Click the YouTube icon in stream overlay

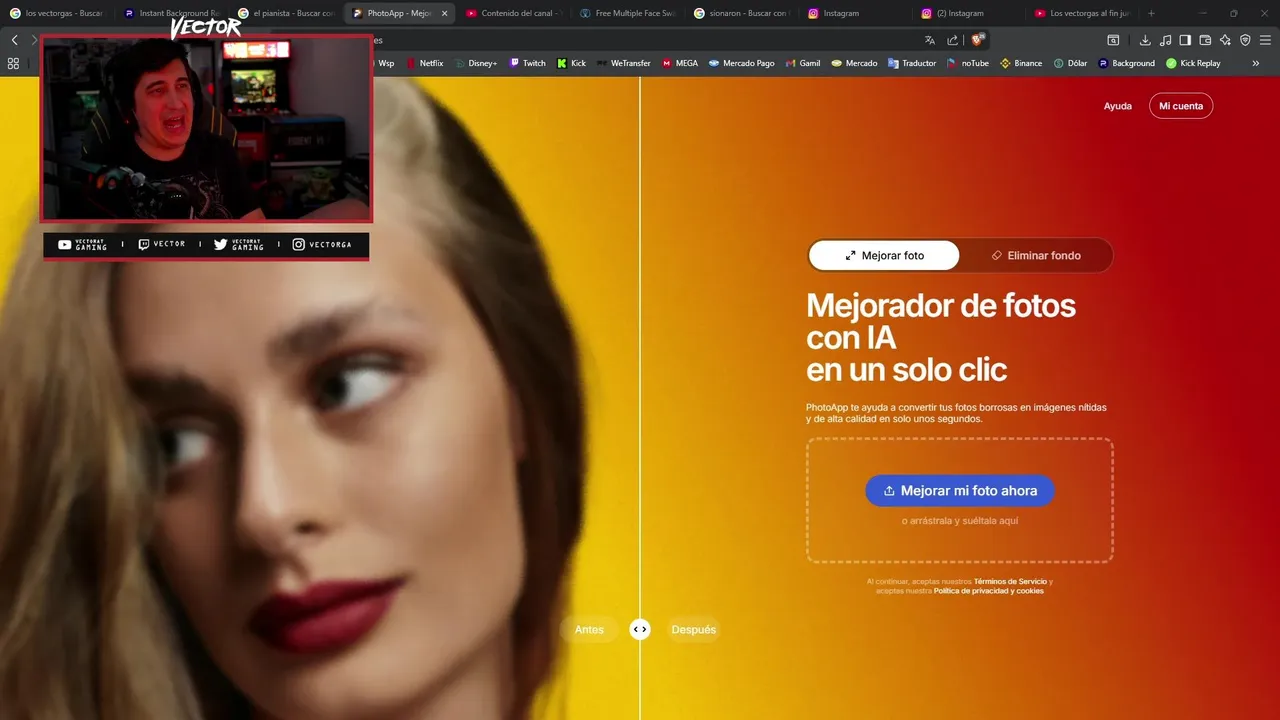tap(65, 245)
